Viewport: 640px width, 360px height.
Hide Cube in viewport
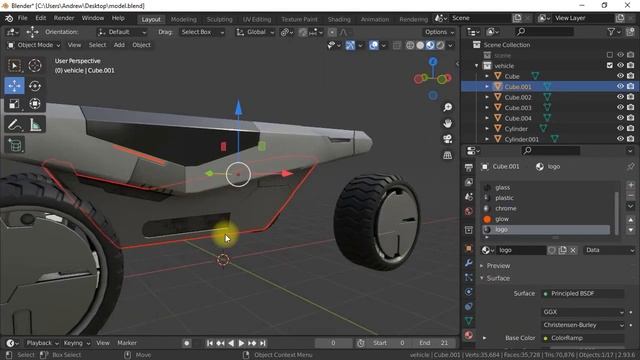coord(620,76)
